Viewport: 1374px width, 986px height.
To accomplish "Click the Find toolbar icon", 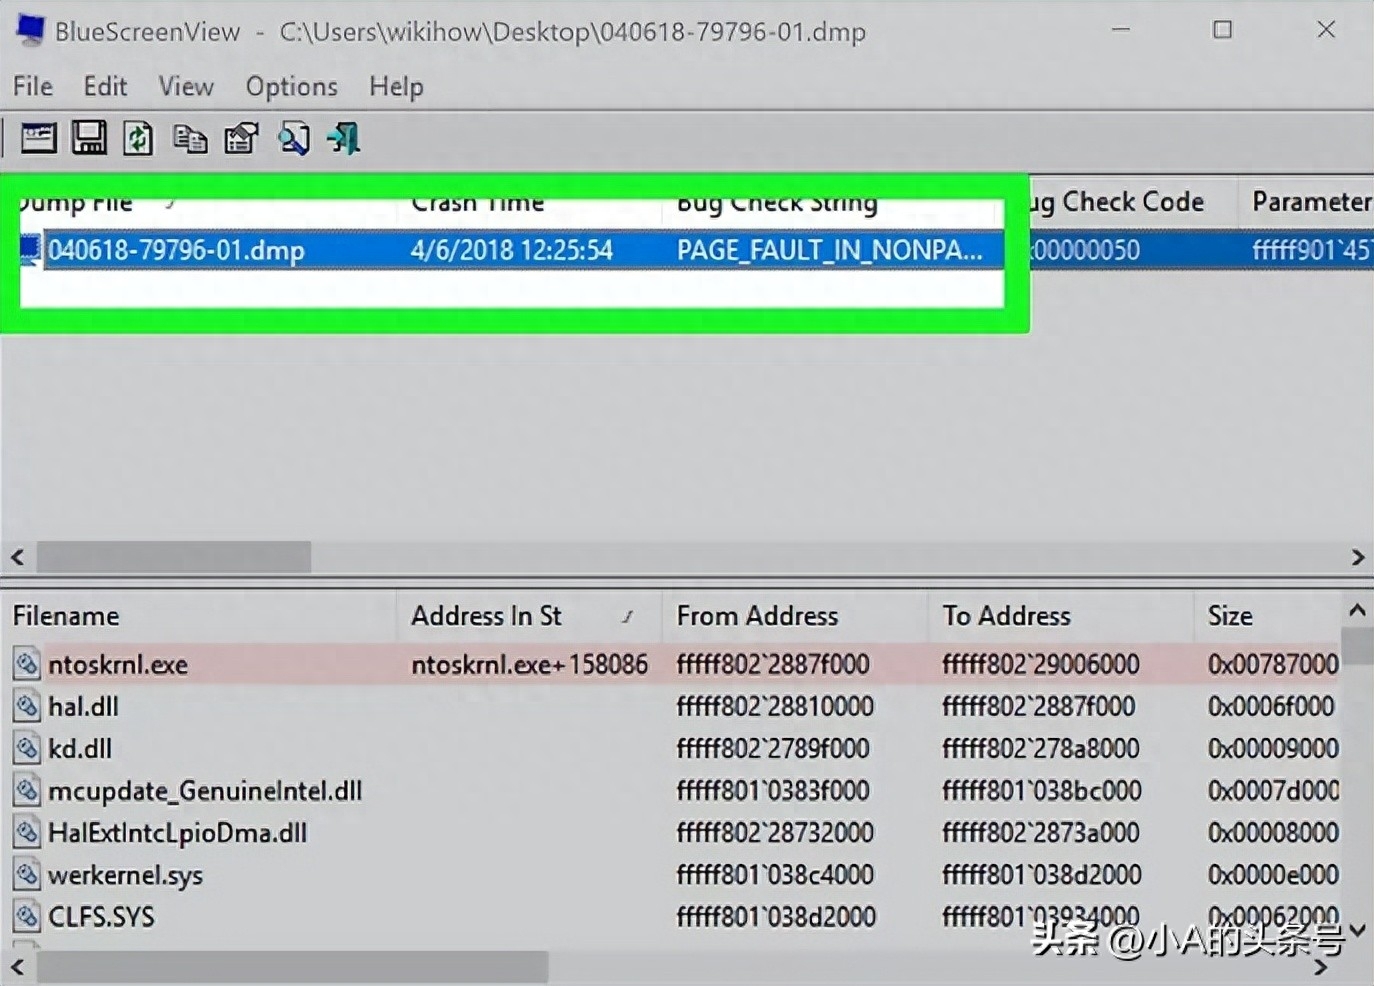I will point(293,138).
